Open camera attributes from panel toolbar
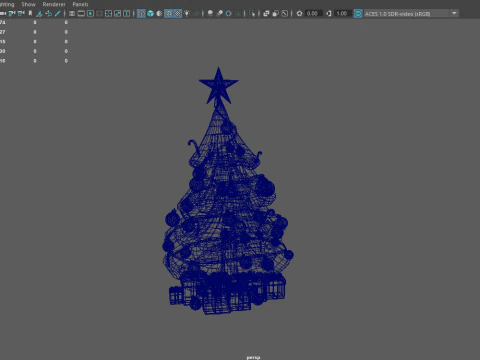The height and width of the screenshot is (360, 480). tap(21, 13)
